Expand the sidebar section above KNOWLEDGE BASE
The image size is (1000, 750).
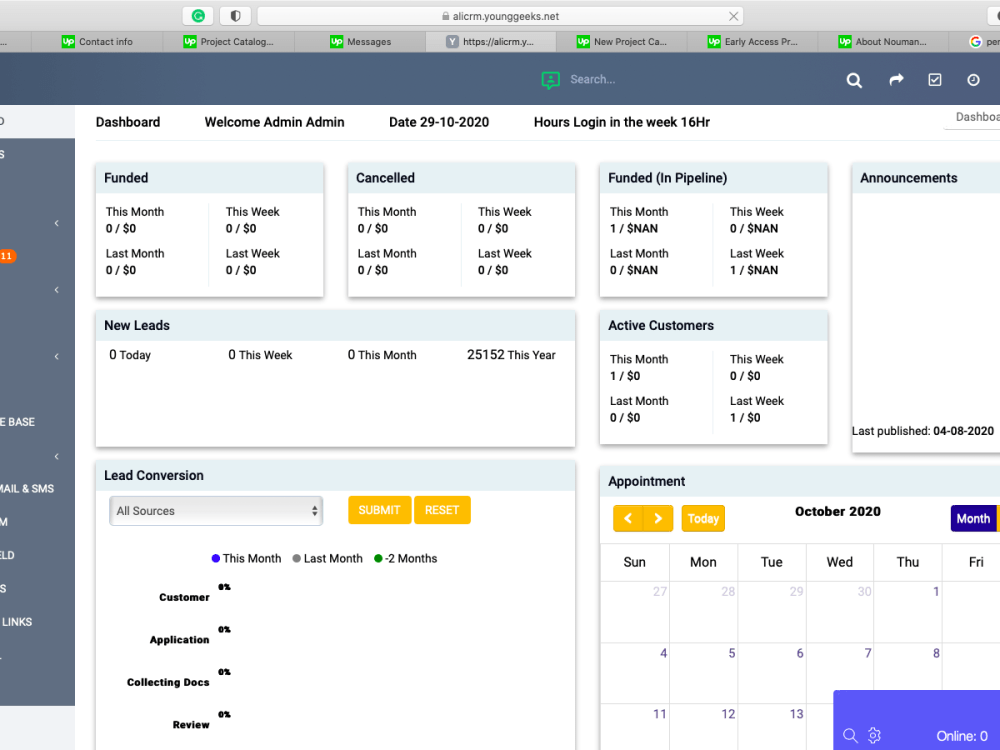(56, 356)
